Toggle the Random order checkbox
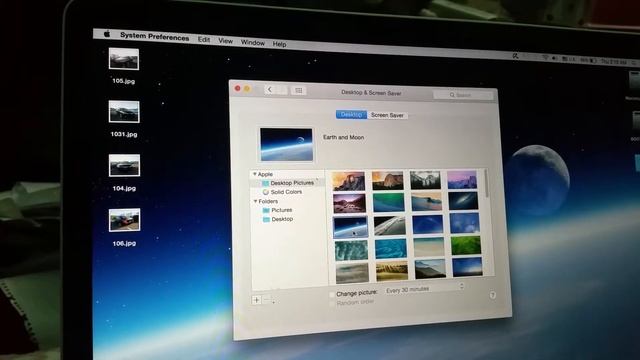 (332, 303)
